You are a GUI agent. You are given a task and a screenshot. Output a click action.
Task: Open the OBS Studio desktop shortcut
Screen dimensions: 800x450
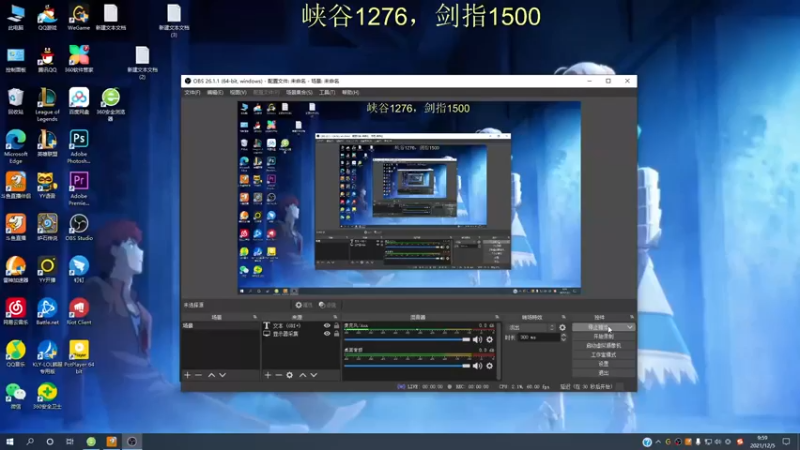pyautogui.click(x=79, y=228)
